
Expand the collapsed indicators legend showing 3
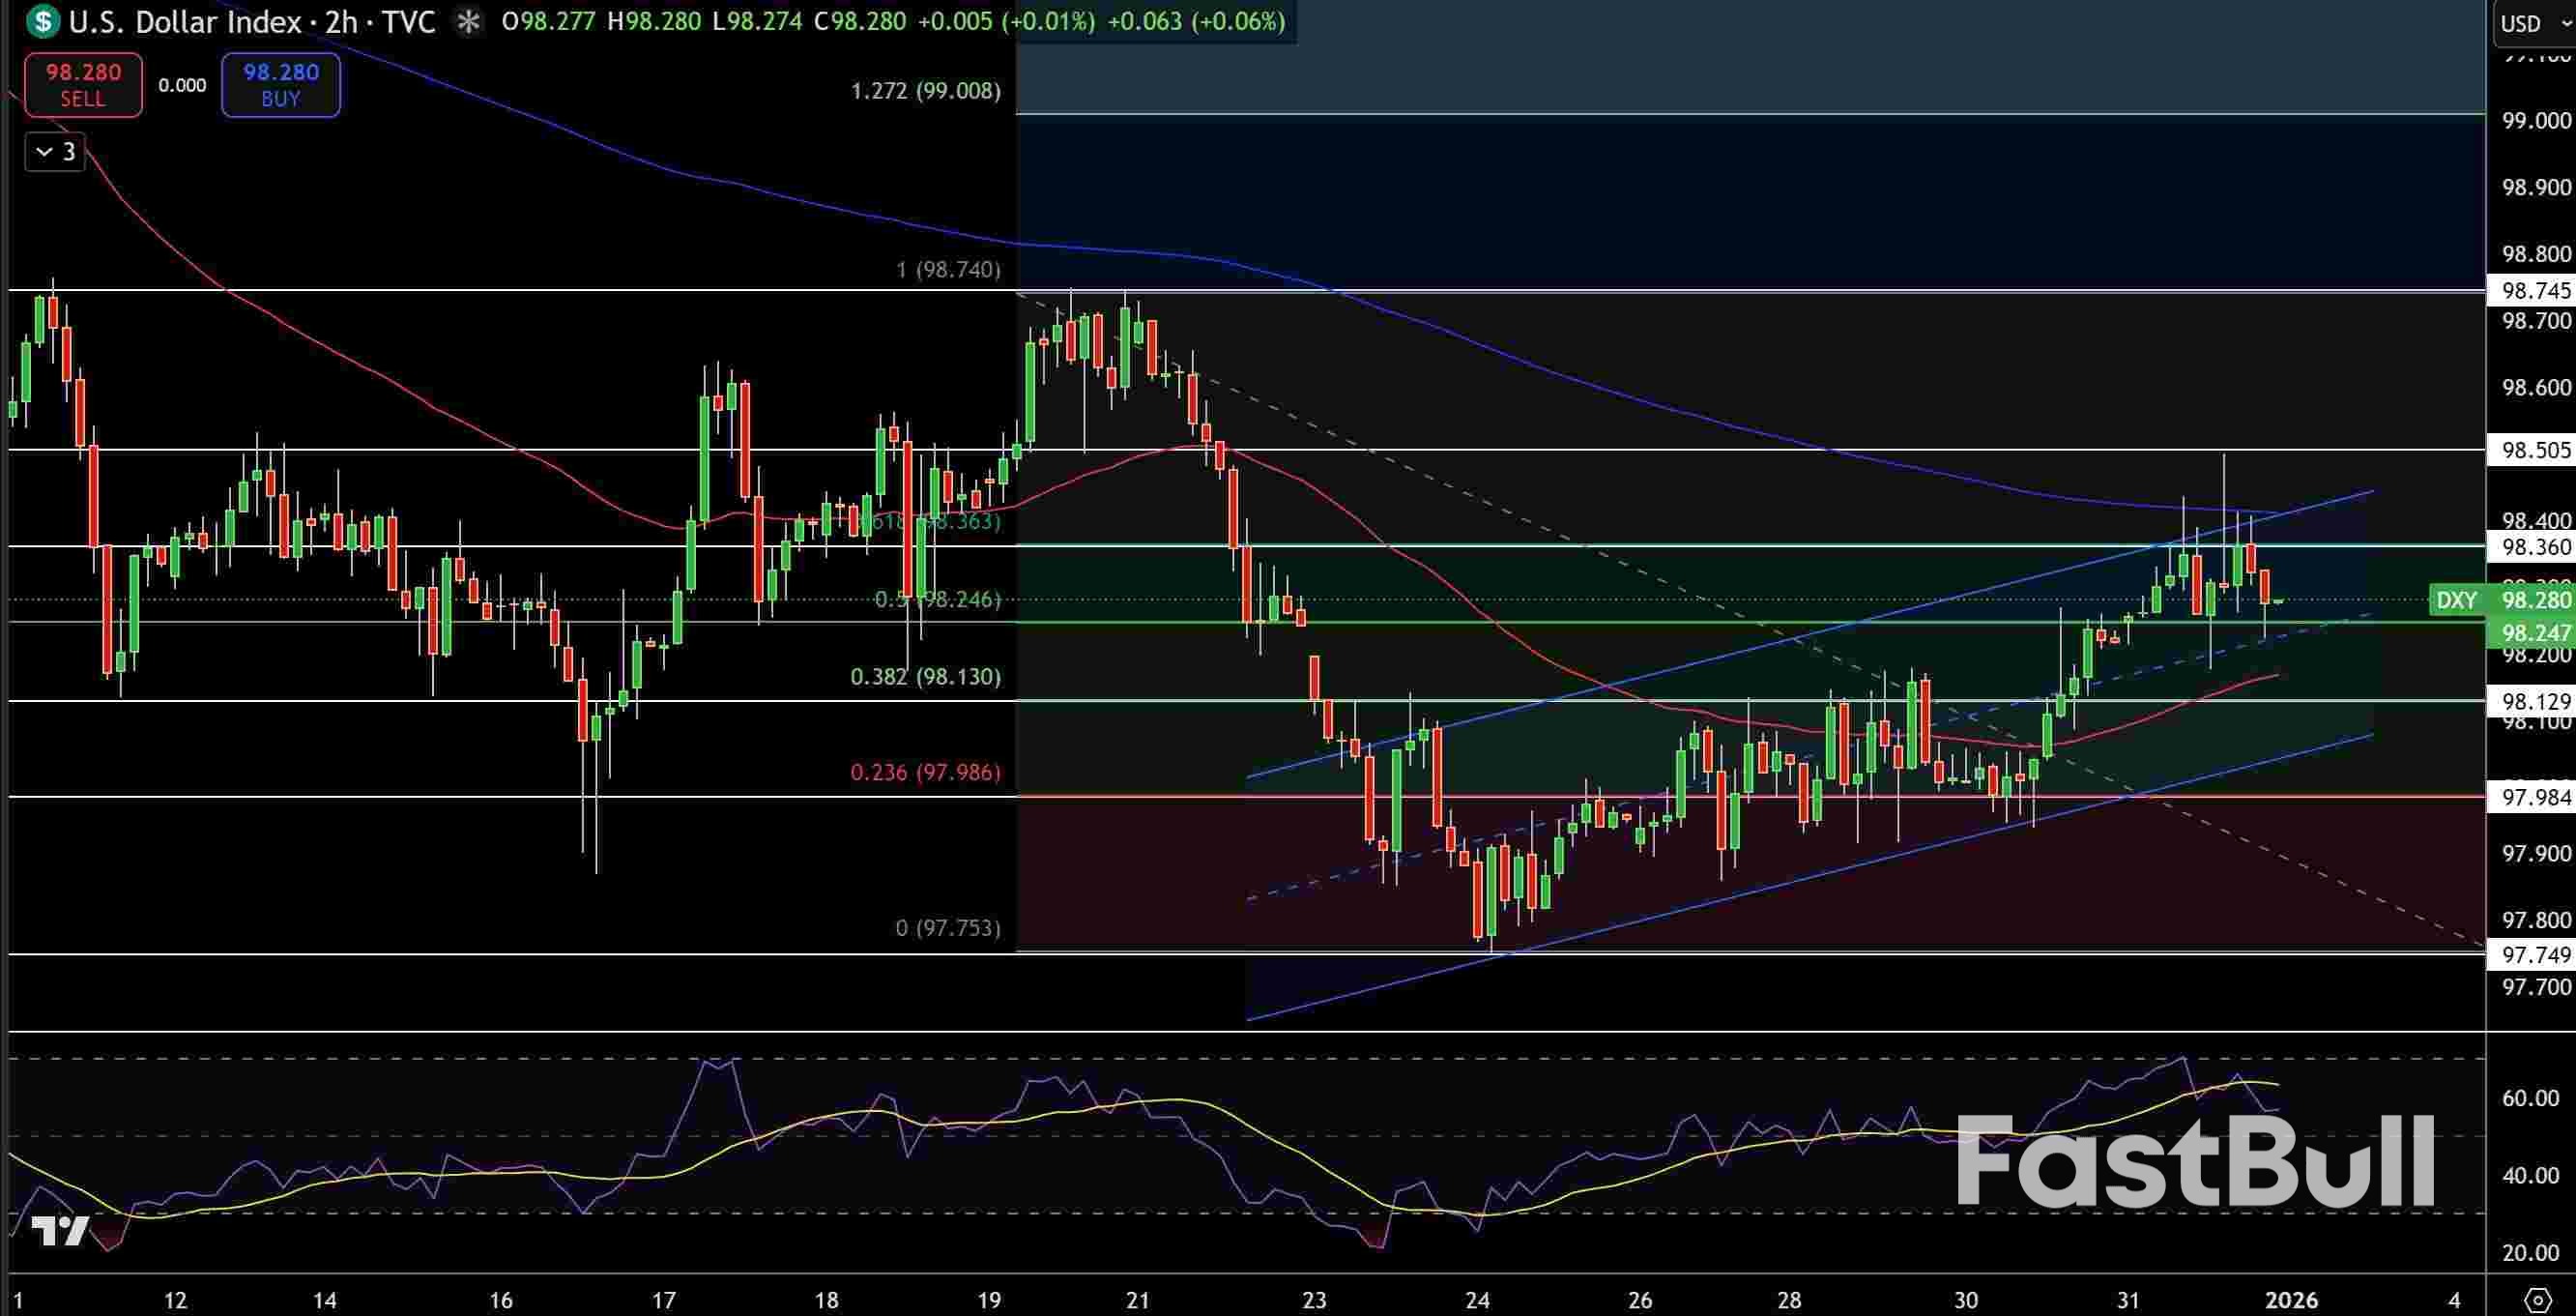point(55,152)
